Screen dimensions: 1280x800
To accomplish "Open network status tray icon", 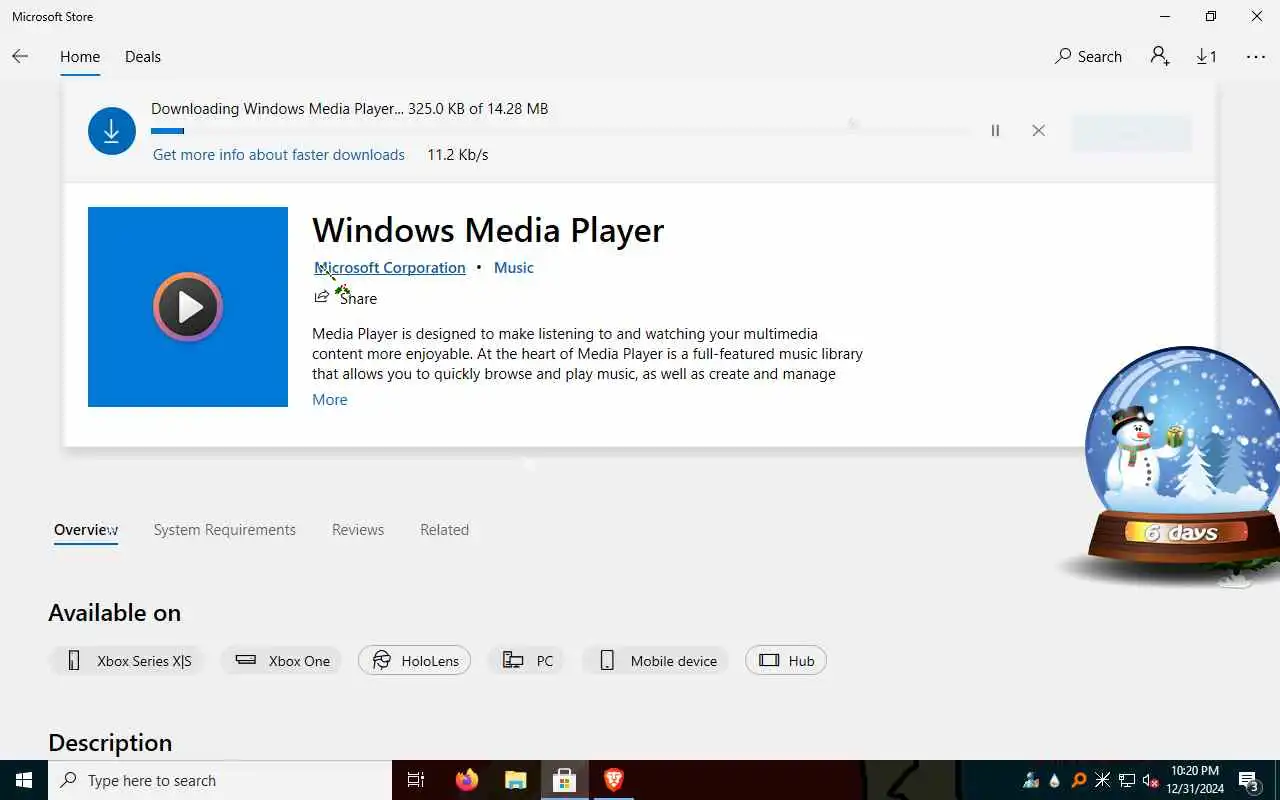I will (1127, 780).
